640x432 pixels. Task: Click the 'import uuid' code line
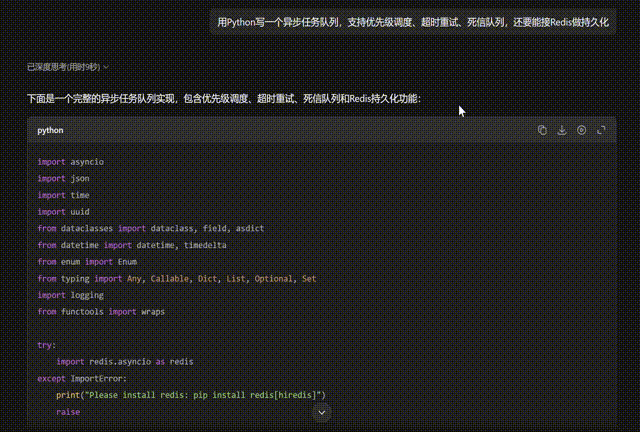coord(63,212)
